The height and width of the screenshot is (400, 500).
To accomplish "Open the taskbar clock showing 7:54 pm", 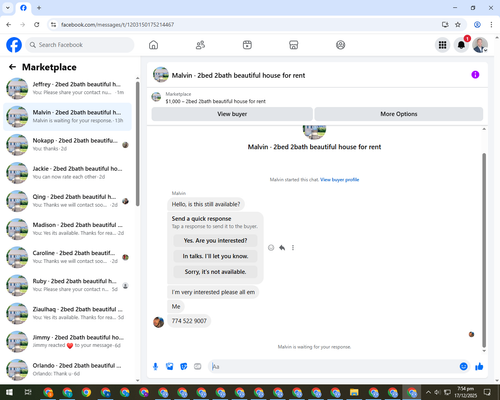I will pyautogui.click(x=465, y=392).
